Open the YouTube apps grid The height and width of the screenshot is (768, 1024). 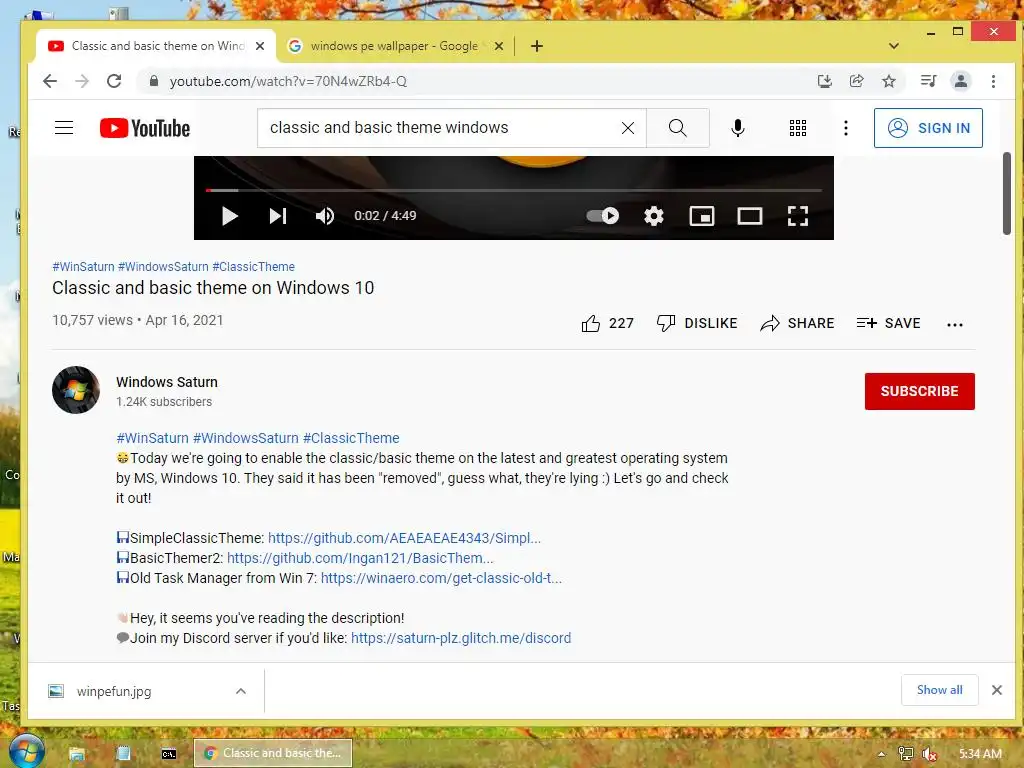tap(798, 128)
